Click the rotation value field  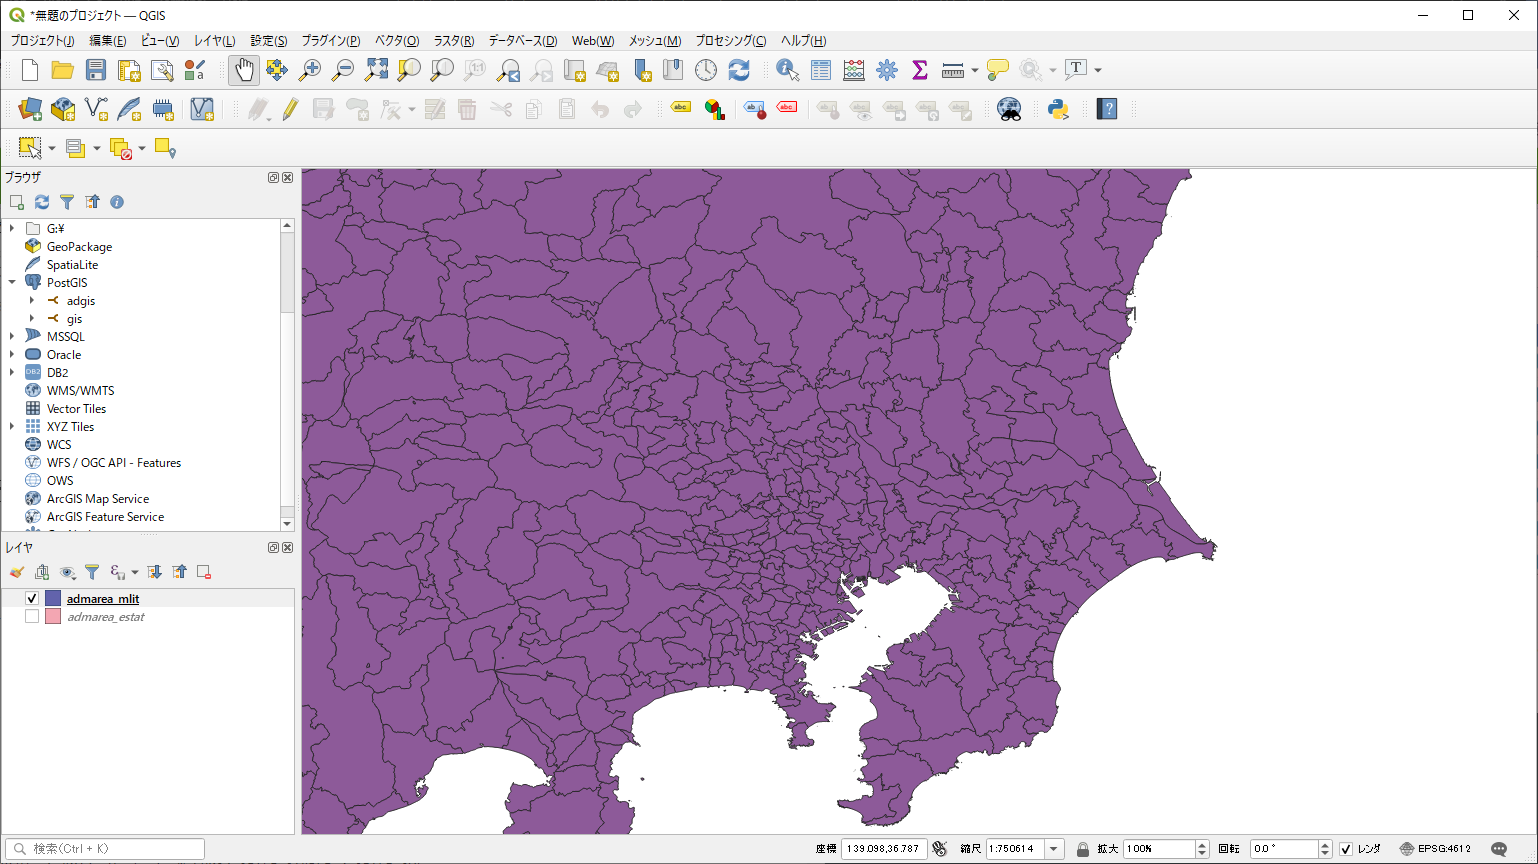point(1284,849)
